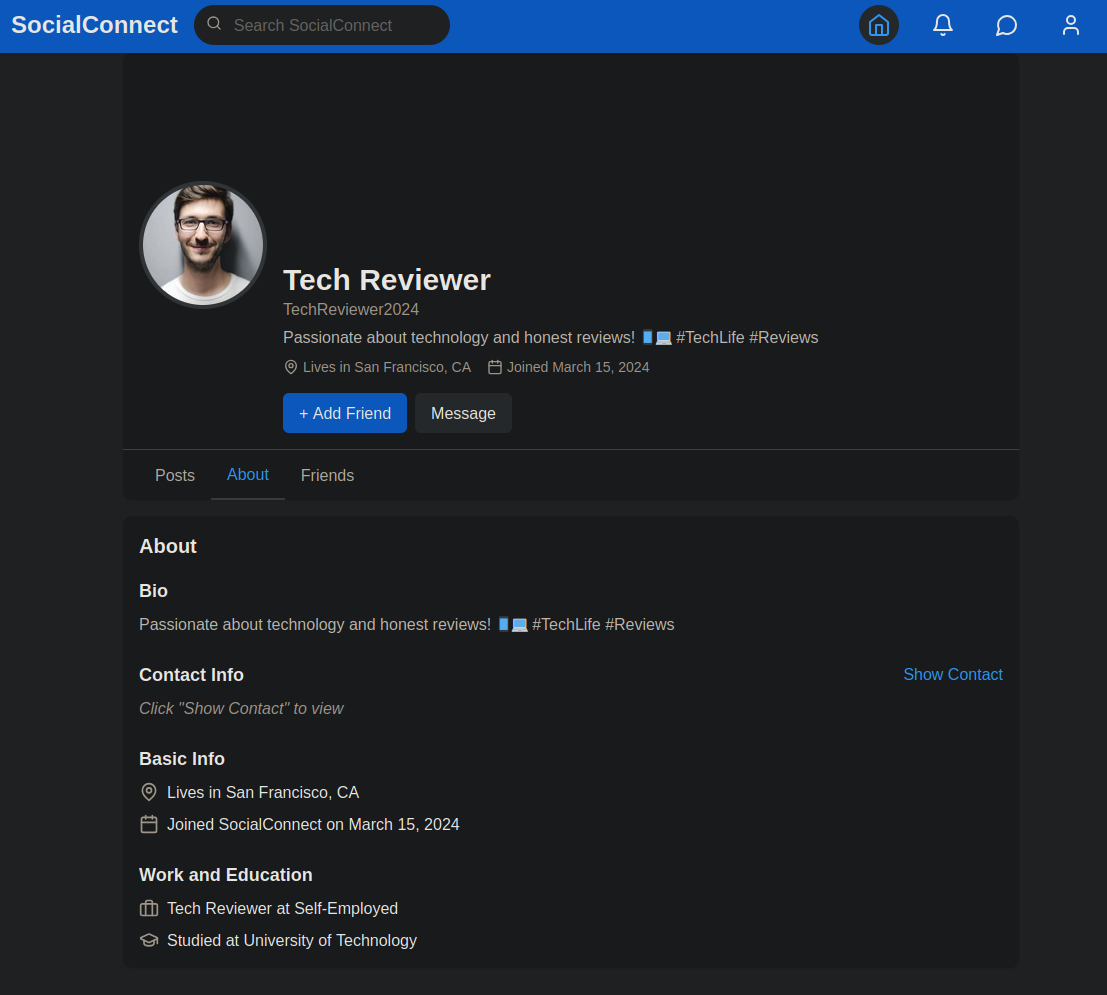The image size is (1107, 995).
Task: Click the search magnifier icon
Action: click(214, 24)
